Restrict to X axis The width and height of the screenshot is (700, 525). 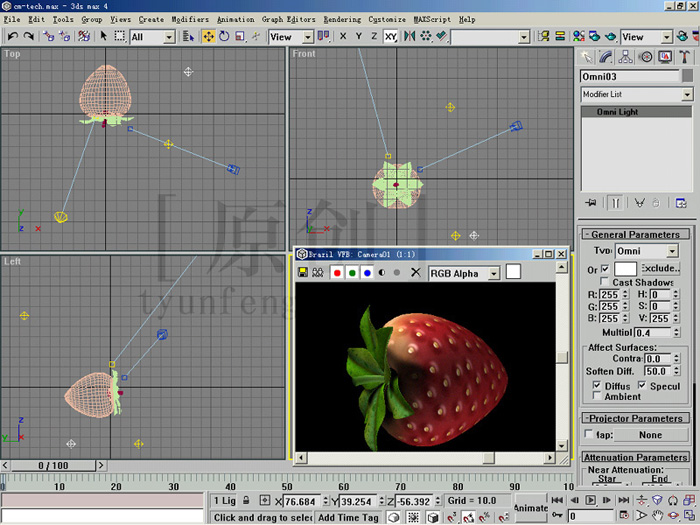pos(343,36)
